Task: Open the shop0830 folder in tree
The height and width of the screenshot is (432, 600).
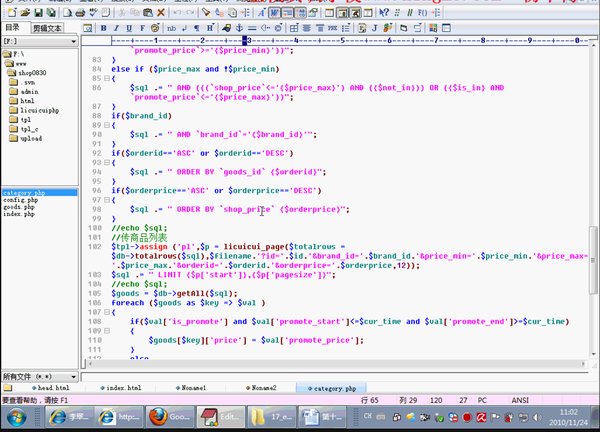Action: (32, 73)
